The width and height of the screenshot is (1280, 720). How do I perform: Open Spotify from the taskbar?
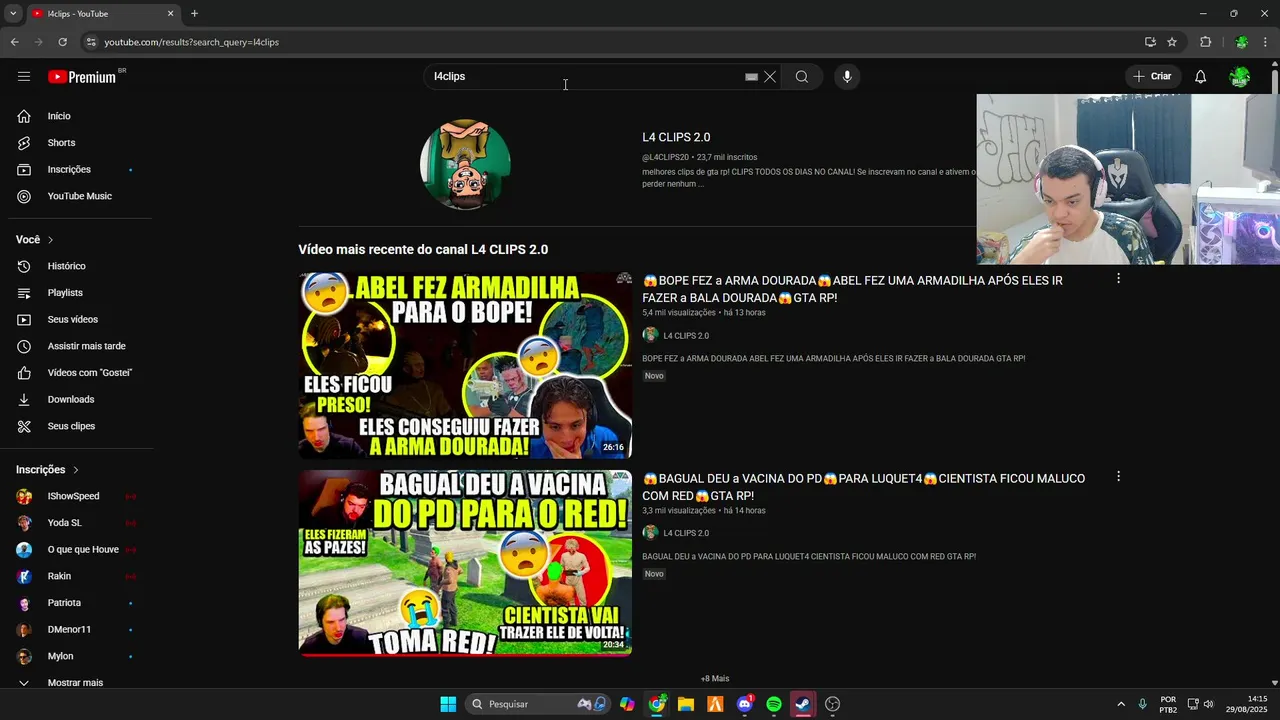pyautogui.click(x=774, y=704)
